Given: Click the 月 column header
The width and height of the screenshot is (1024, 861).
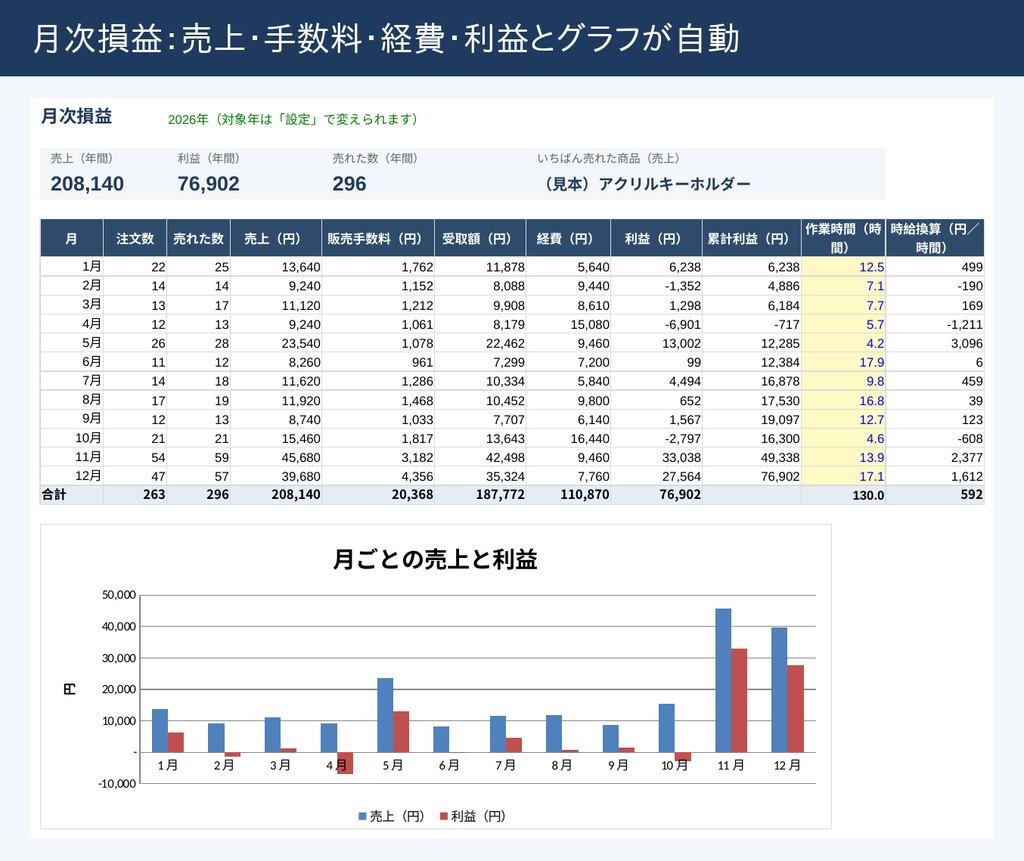Looking at the screenshot, I should pyautogui.click(x=71, y=238).
